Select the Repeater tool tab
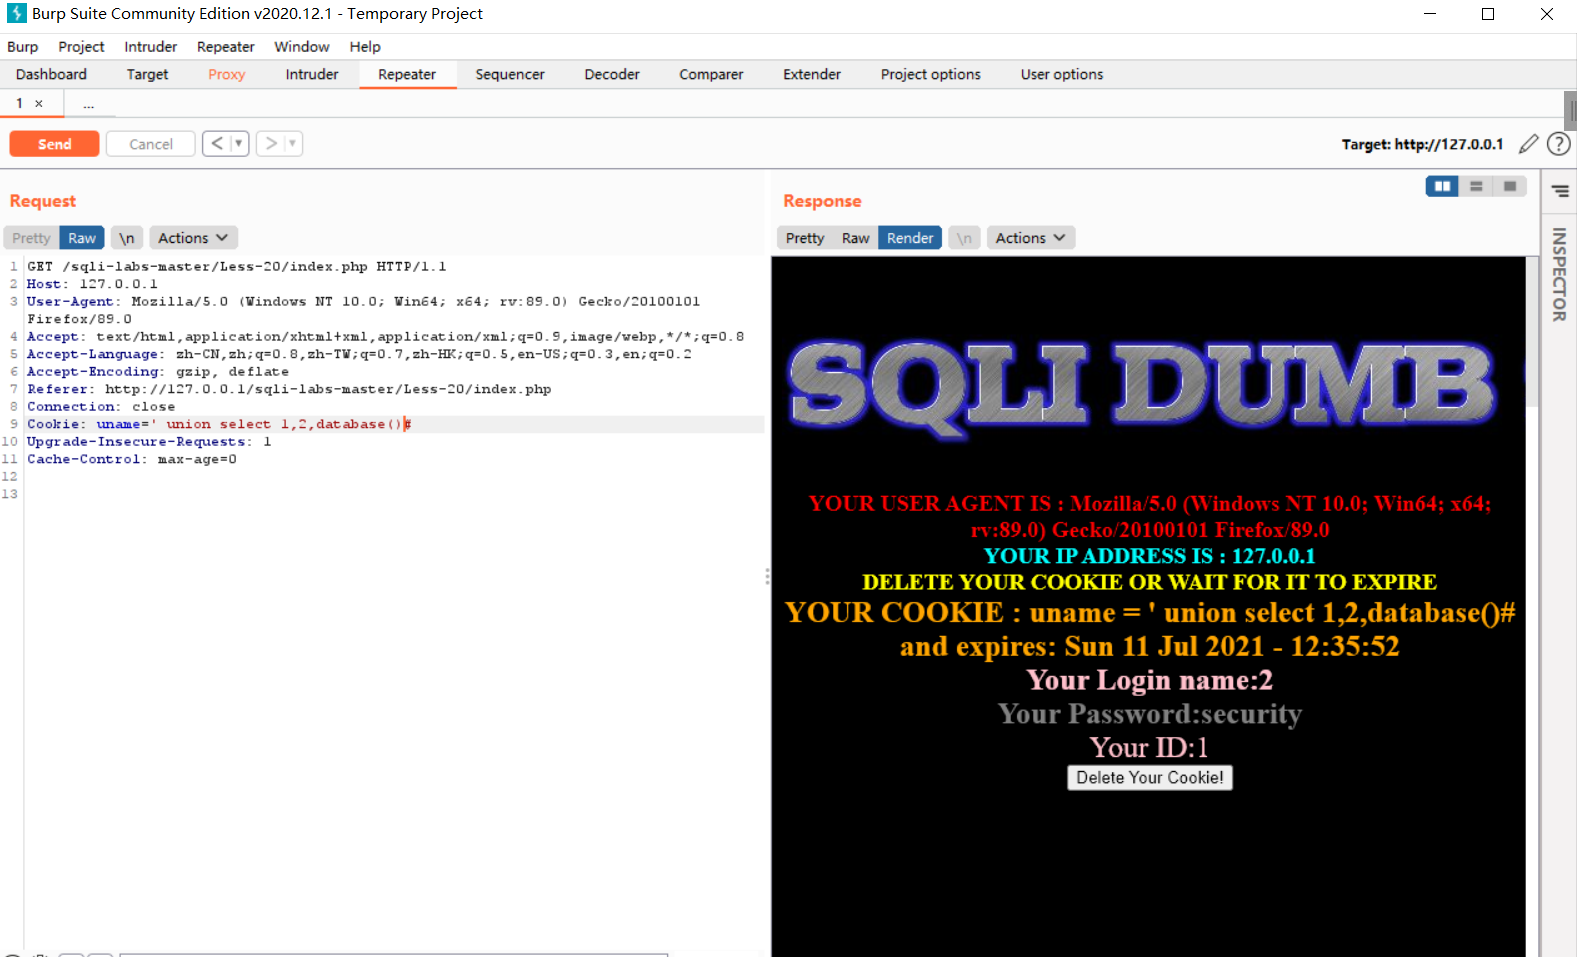 [407, 75]
